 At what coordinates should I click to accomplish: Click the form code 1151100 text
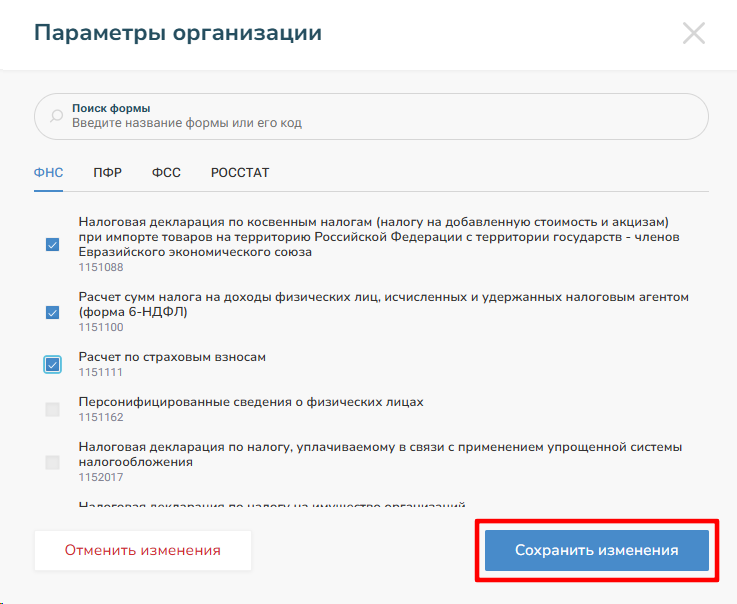(101, 327)
